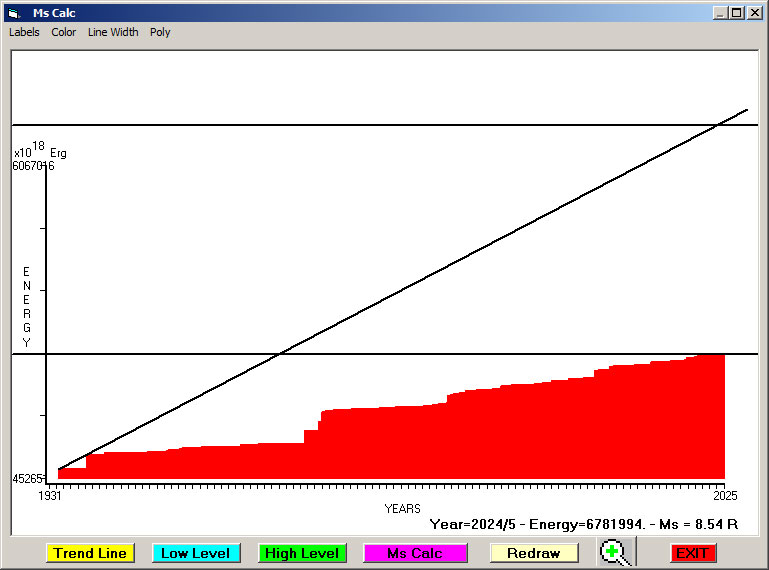
Task: Click the 2025 label on year axis
Action: pyautogui.click(x=725, y=495)
